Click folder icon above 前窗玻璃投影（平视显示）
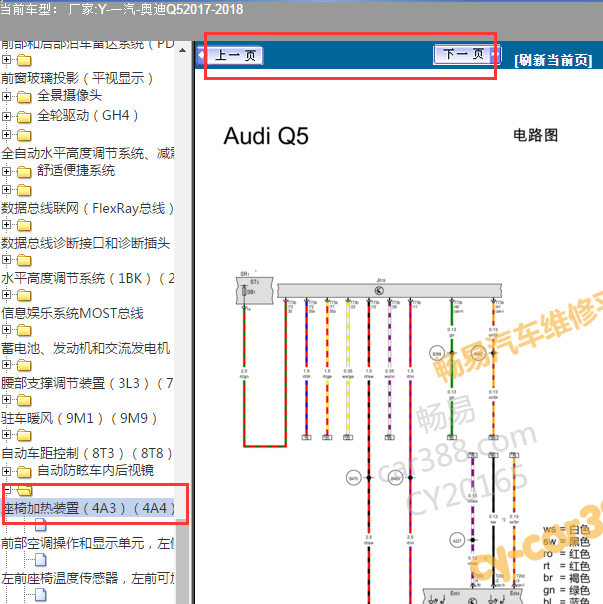 coord(24,60)
